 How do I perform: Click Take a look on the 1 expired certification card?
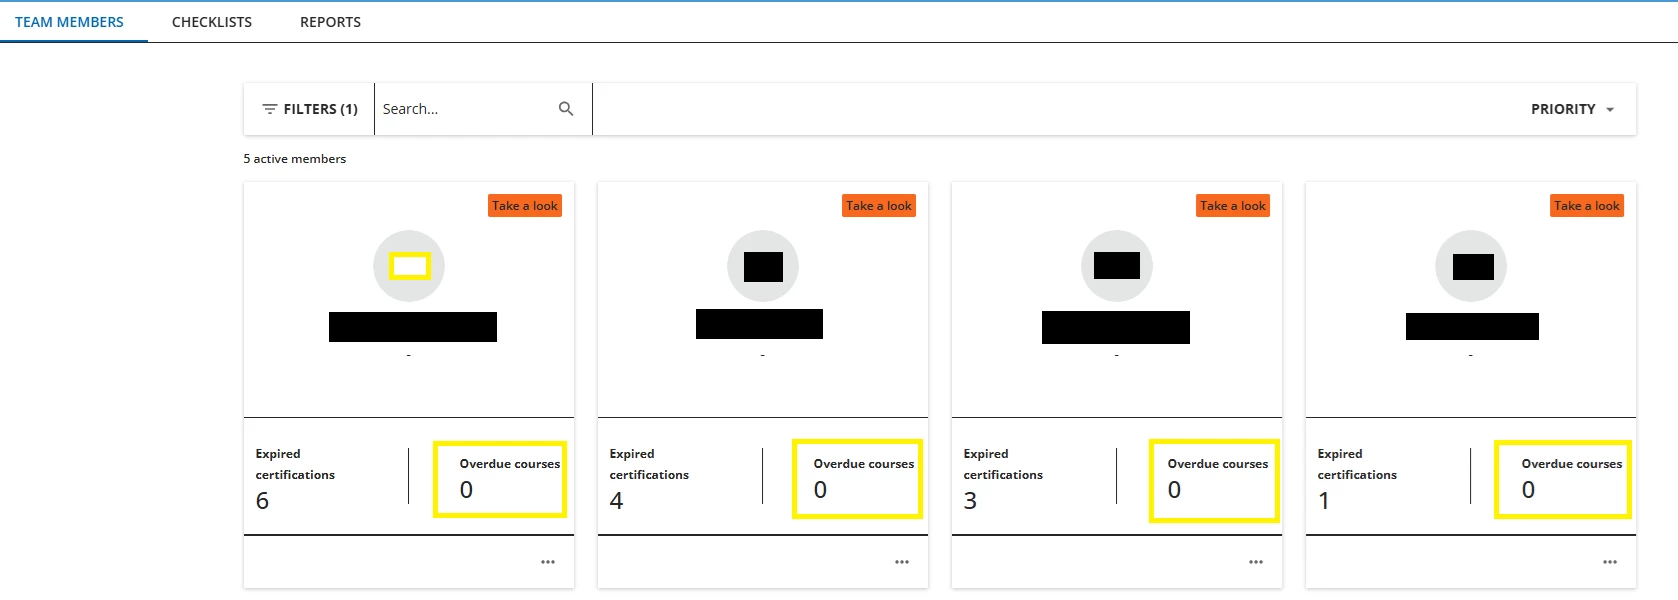(1587, 206)
